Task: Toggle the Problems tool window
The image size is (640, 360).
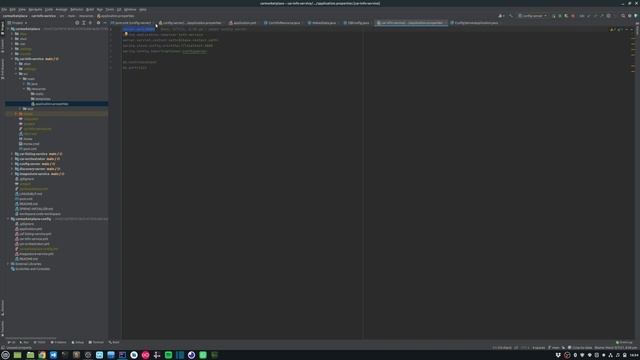Action: tap(58, 342)
